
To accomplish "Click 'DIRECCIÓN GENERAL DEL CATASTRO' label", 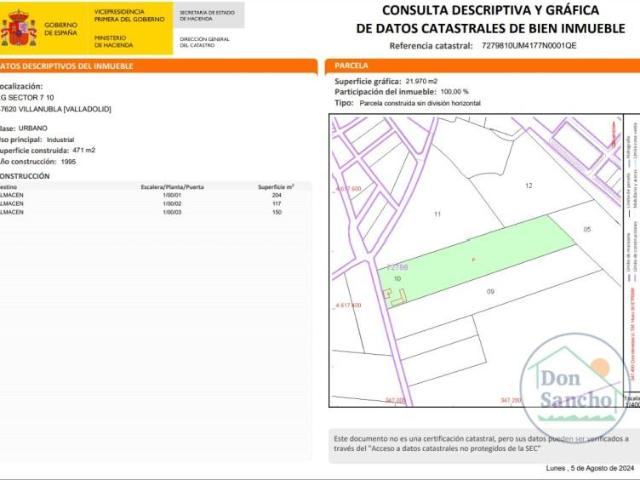I will point(204,42).
